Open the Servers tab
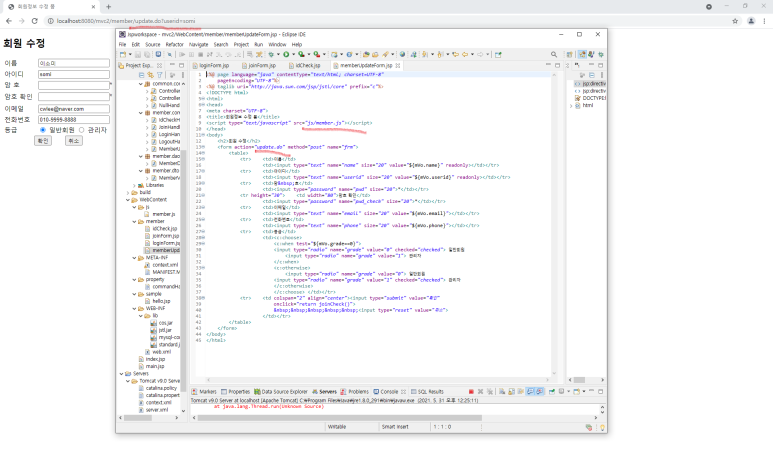Viewport: 773px width, 451px height. [x=324, y=391]
